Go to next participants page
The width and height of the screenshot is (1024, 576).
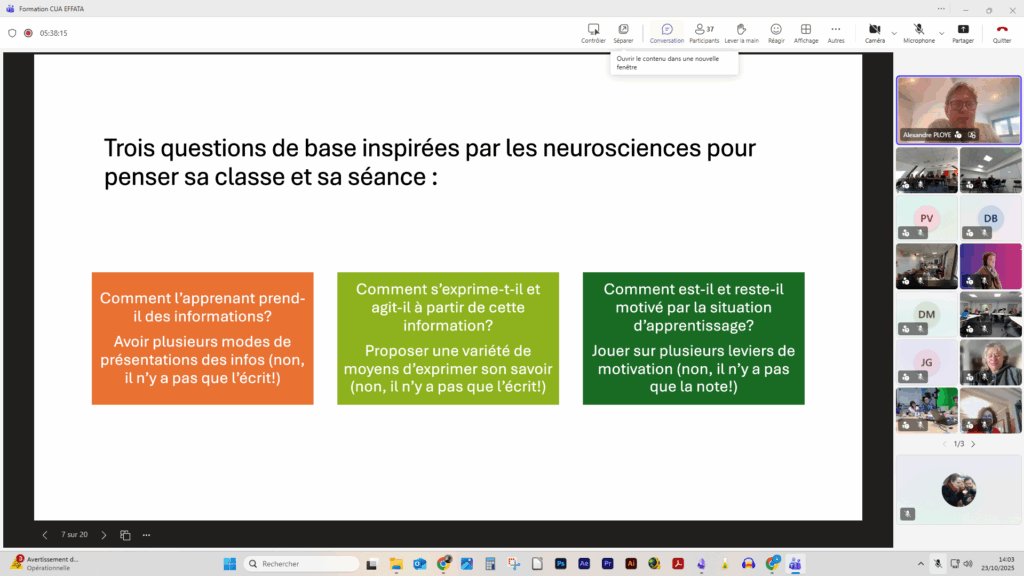(x=973, y=443)
